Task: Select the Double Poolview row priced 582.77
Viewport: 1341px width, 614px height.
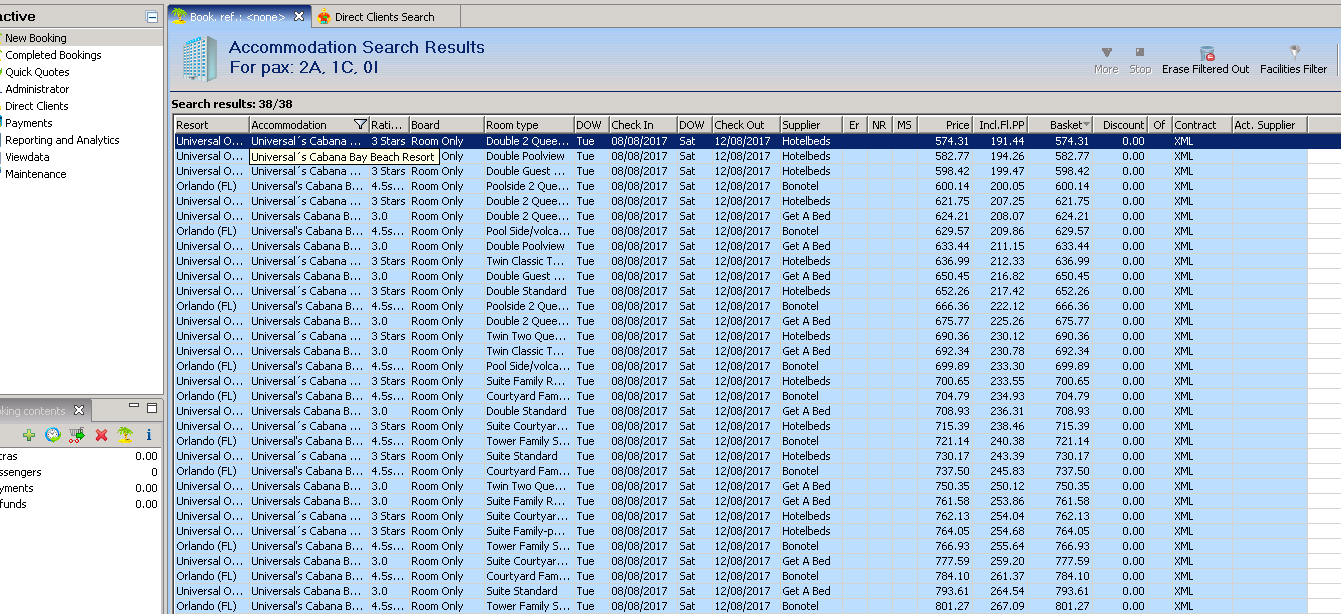Action: [x=757, y=156]
